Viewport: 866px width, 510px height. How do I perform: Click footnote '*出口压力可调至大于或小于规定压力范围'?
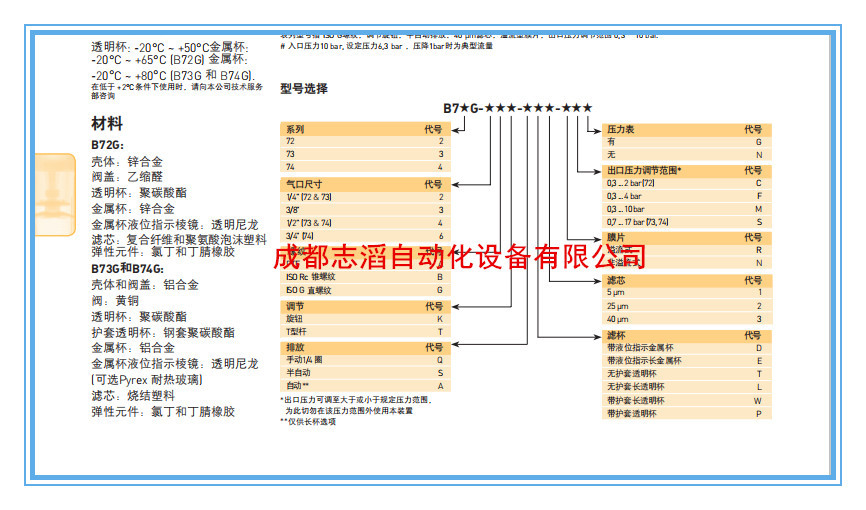356,399
